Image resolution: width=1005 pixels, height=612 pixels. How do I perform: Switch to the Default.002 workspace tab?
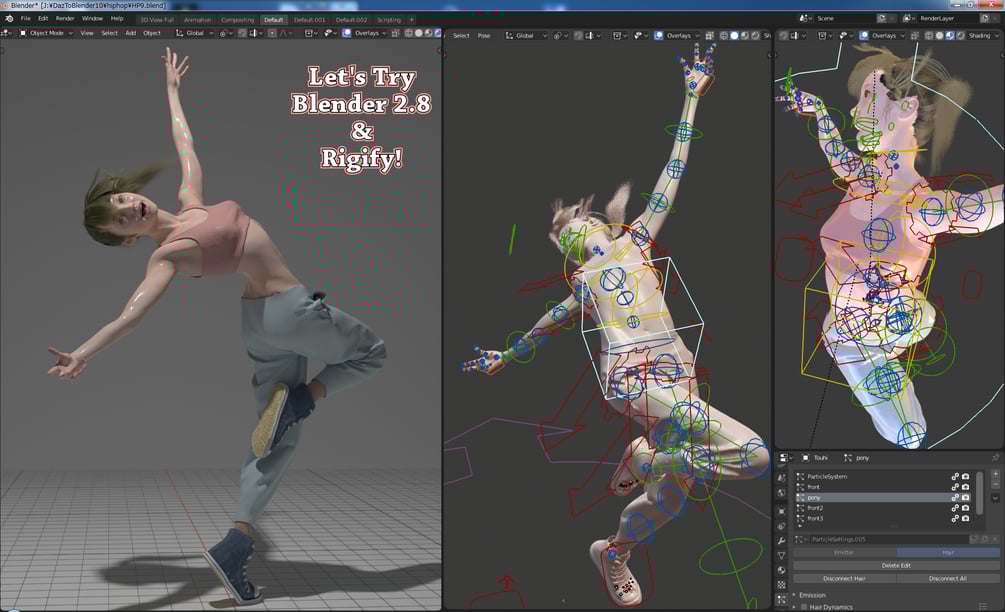pos(351,20)
